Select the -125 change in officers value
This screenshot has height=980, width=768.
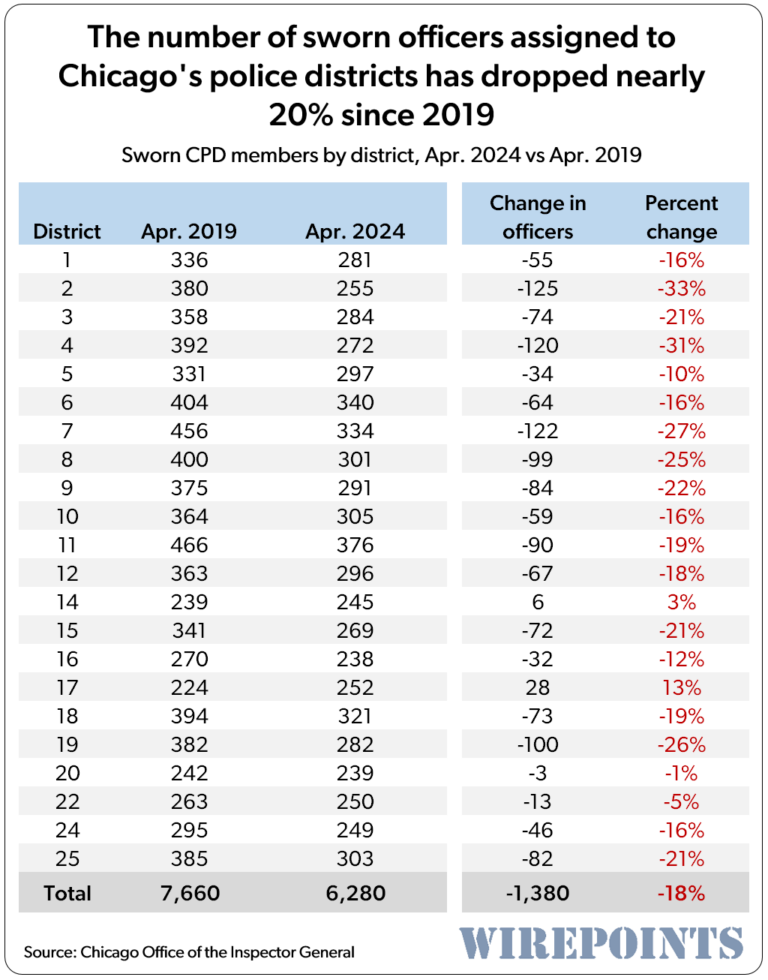(538, 289)
